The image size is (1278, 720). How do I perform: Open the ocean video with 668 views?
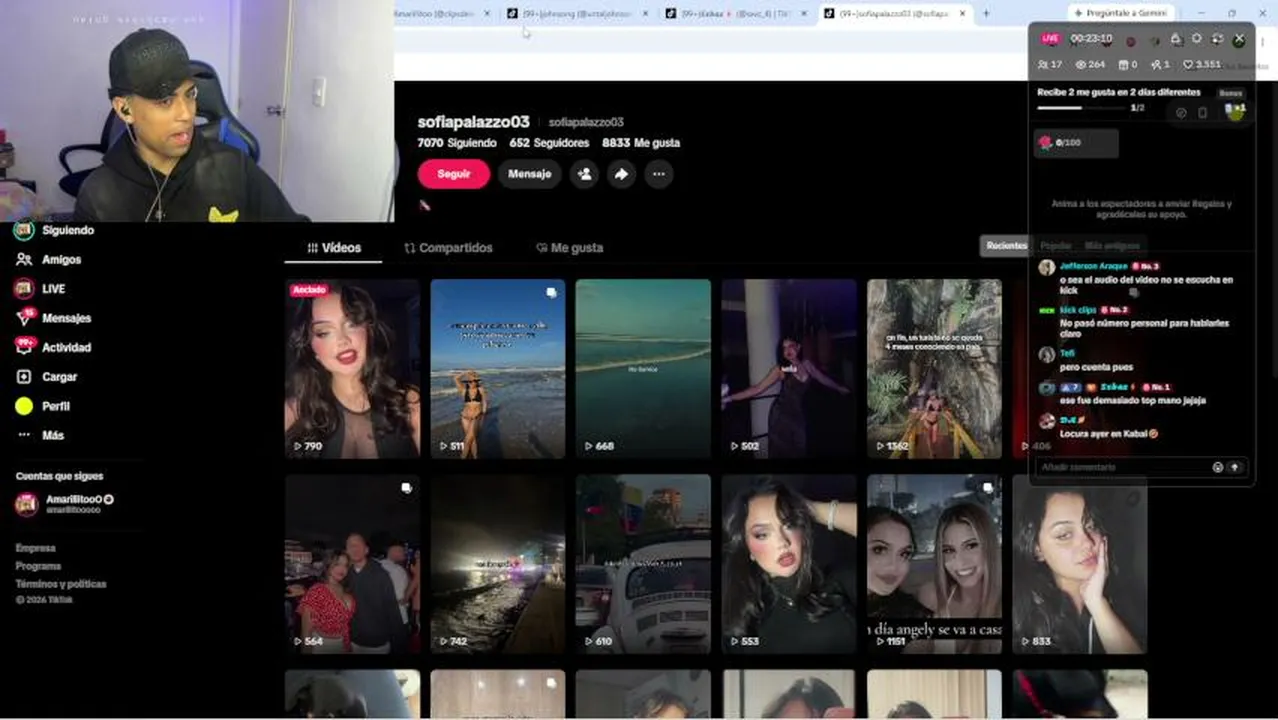643,368
